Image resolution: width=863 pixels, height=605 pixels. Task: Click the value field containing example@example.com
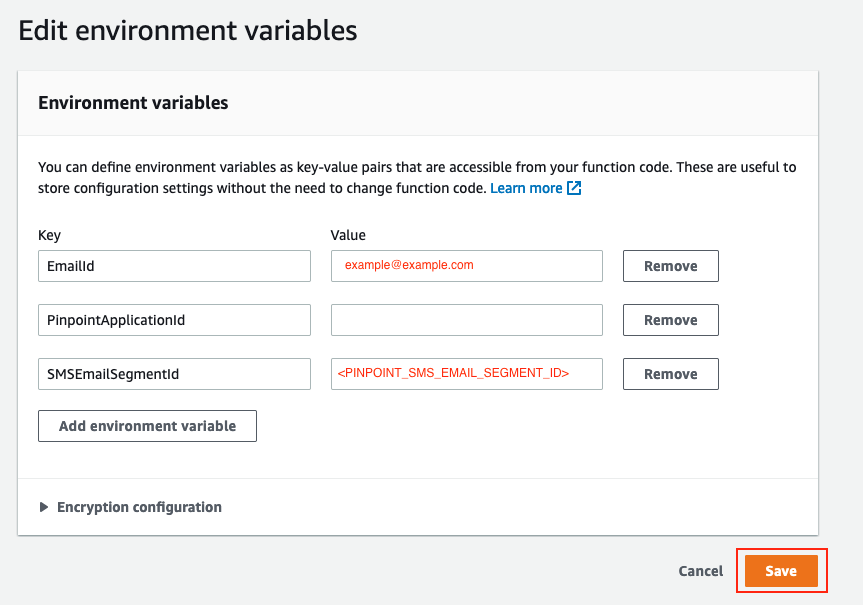(466, 265)
